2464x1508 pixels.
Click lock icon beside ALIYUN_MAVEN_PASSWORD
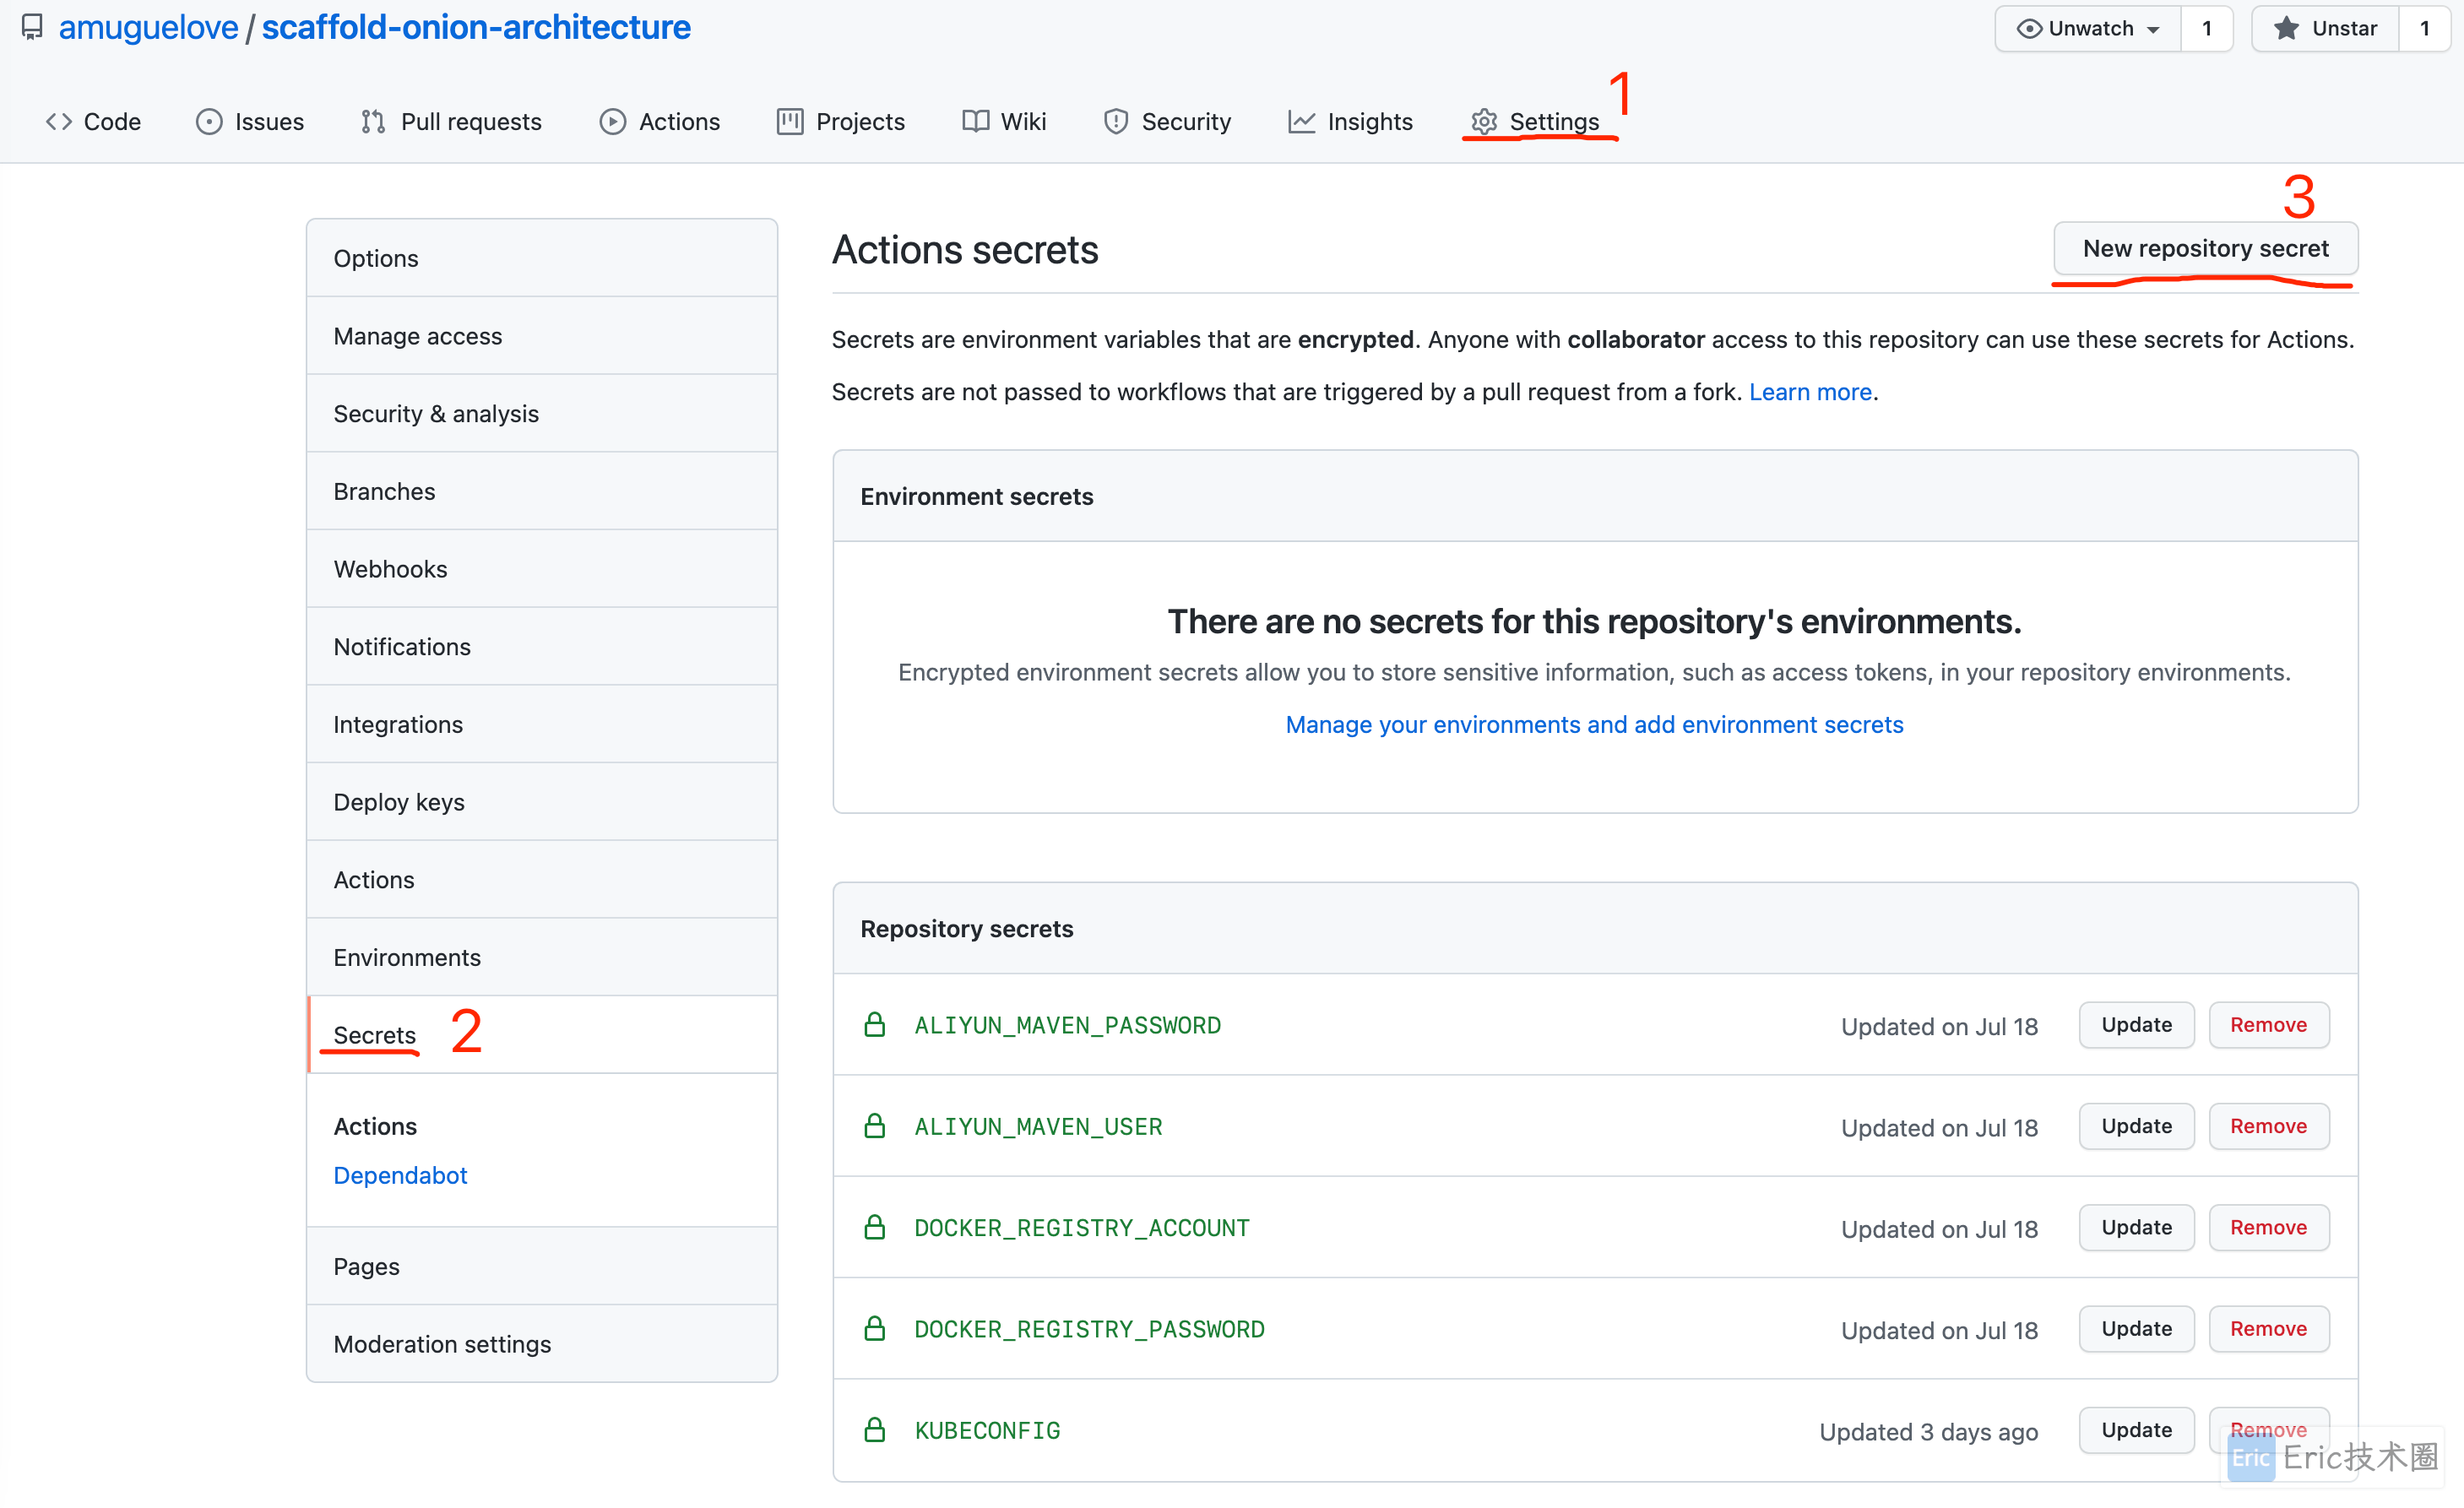click(875, 1025)
